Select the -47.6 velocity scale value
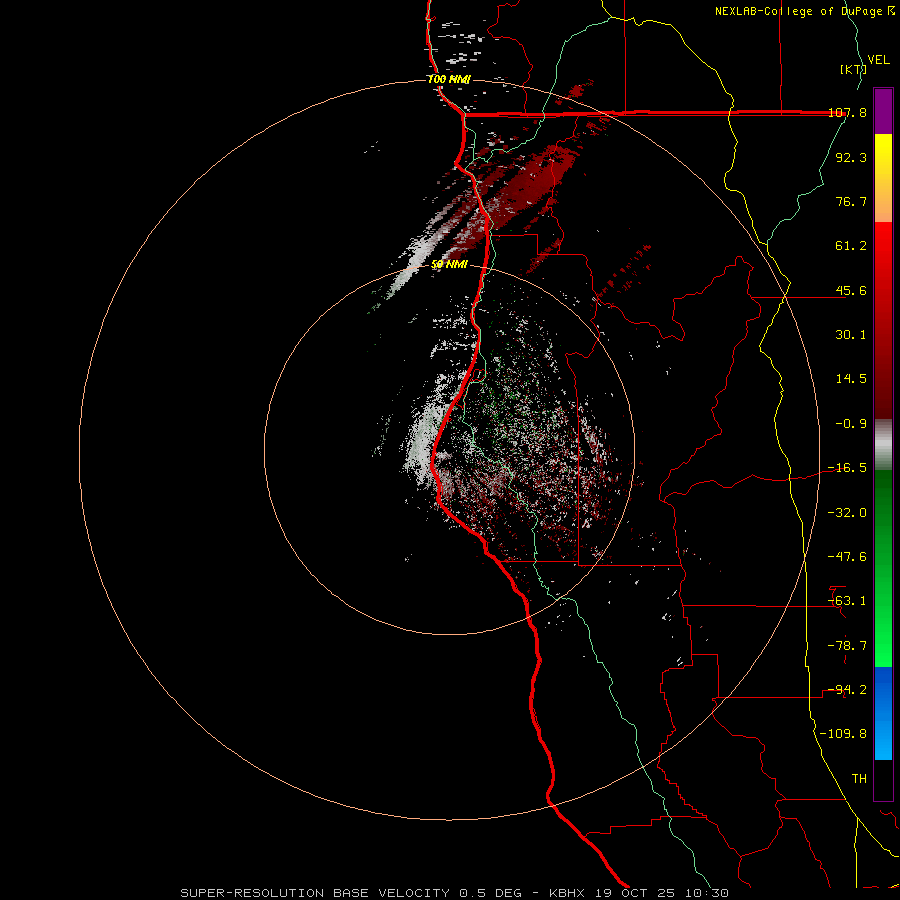This screenshot has height=900, width=900. tap(847, 557)
